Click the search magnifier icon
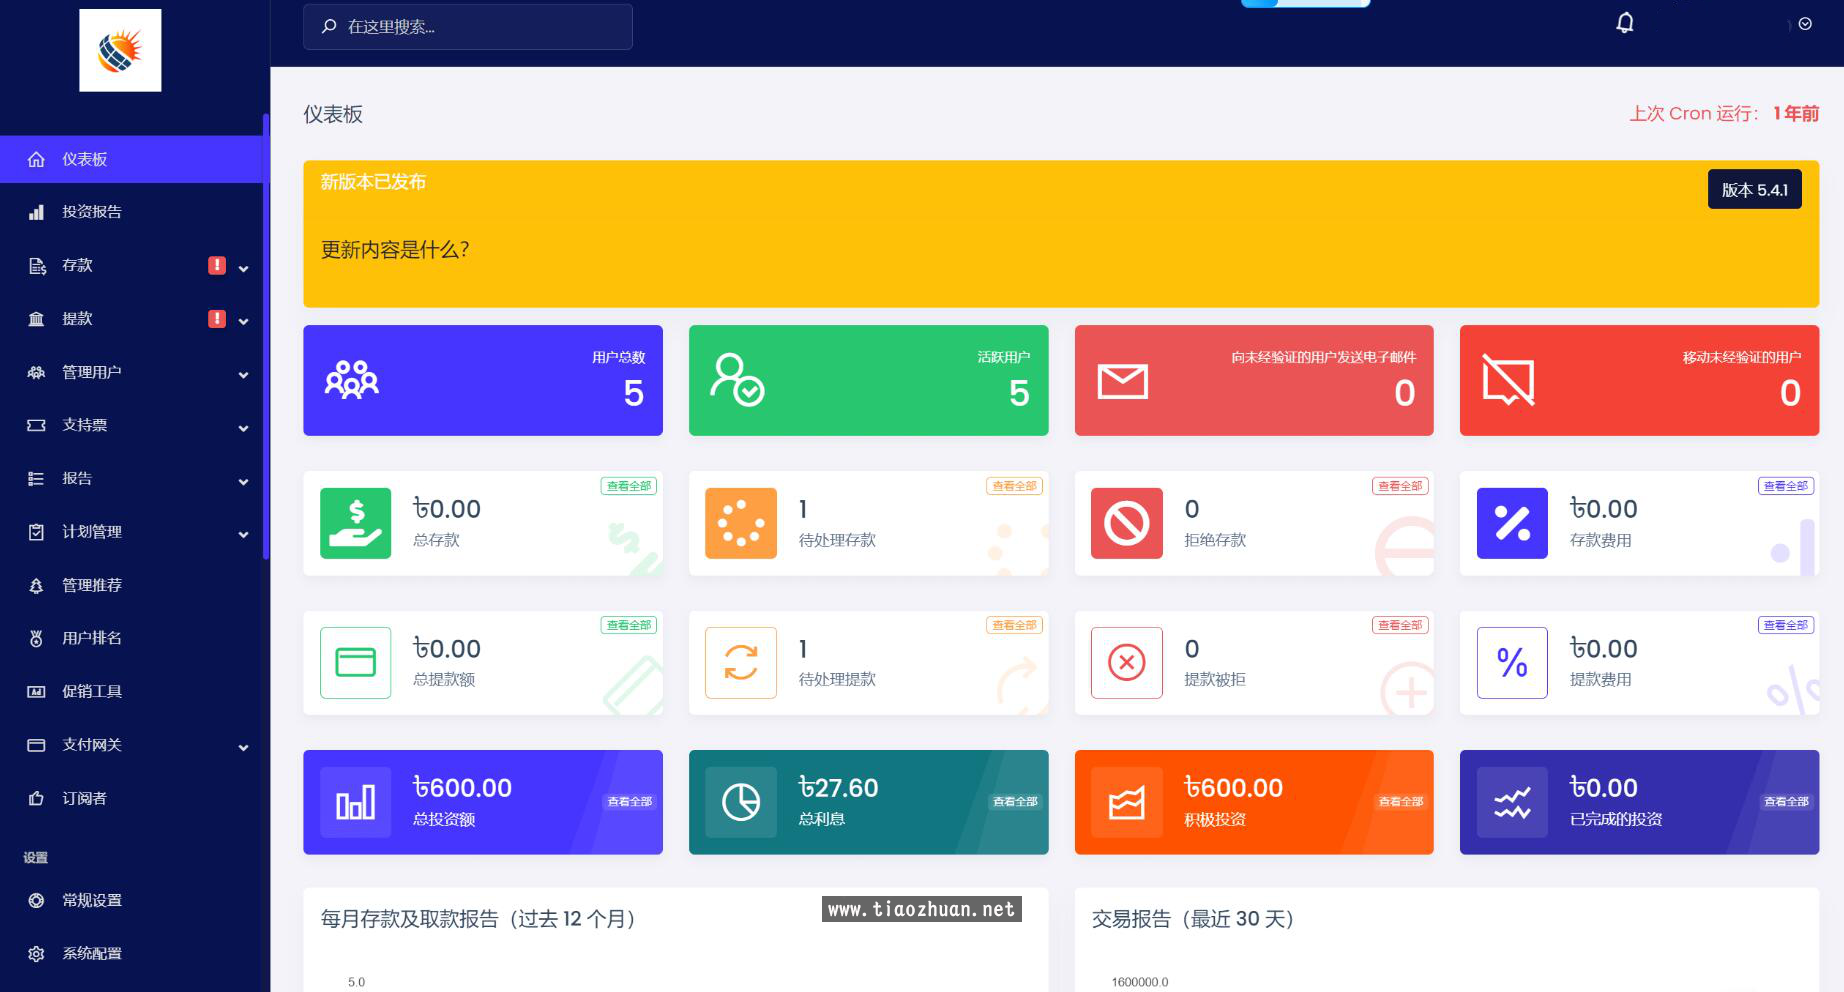The width and height of the screenshot is (1844, 992). 328,27
